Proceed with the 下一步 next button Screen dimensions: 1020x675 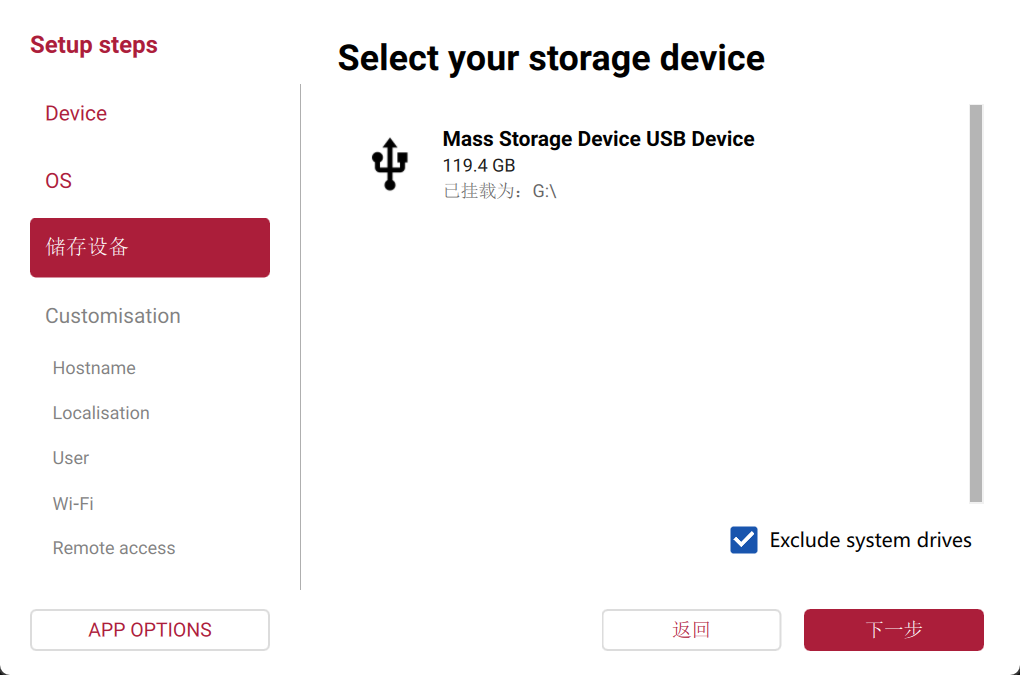pos(893,630)
